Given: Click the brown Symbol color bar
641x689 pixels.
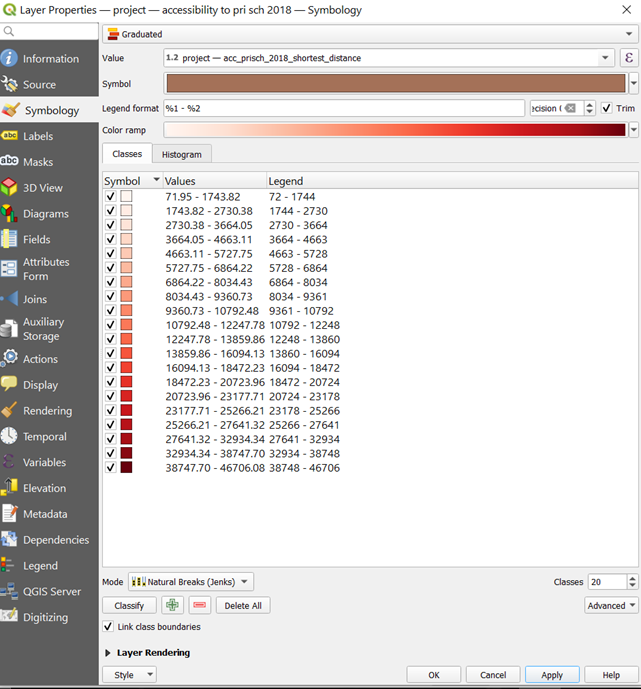Looking at the screenshot, I should (395, 83).
